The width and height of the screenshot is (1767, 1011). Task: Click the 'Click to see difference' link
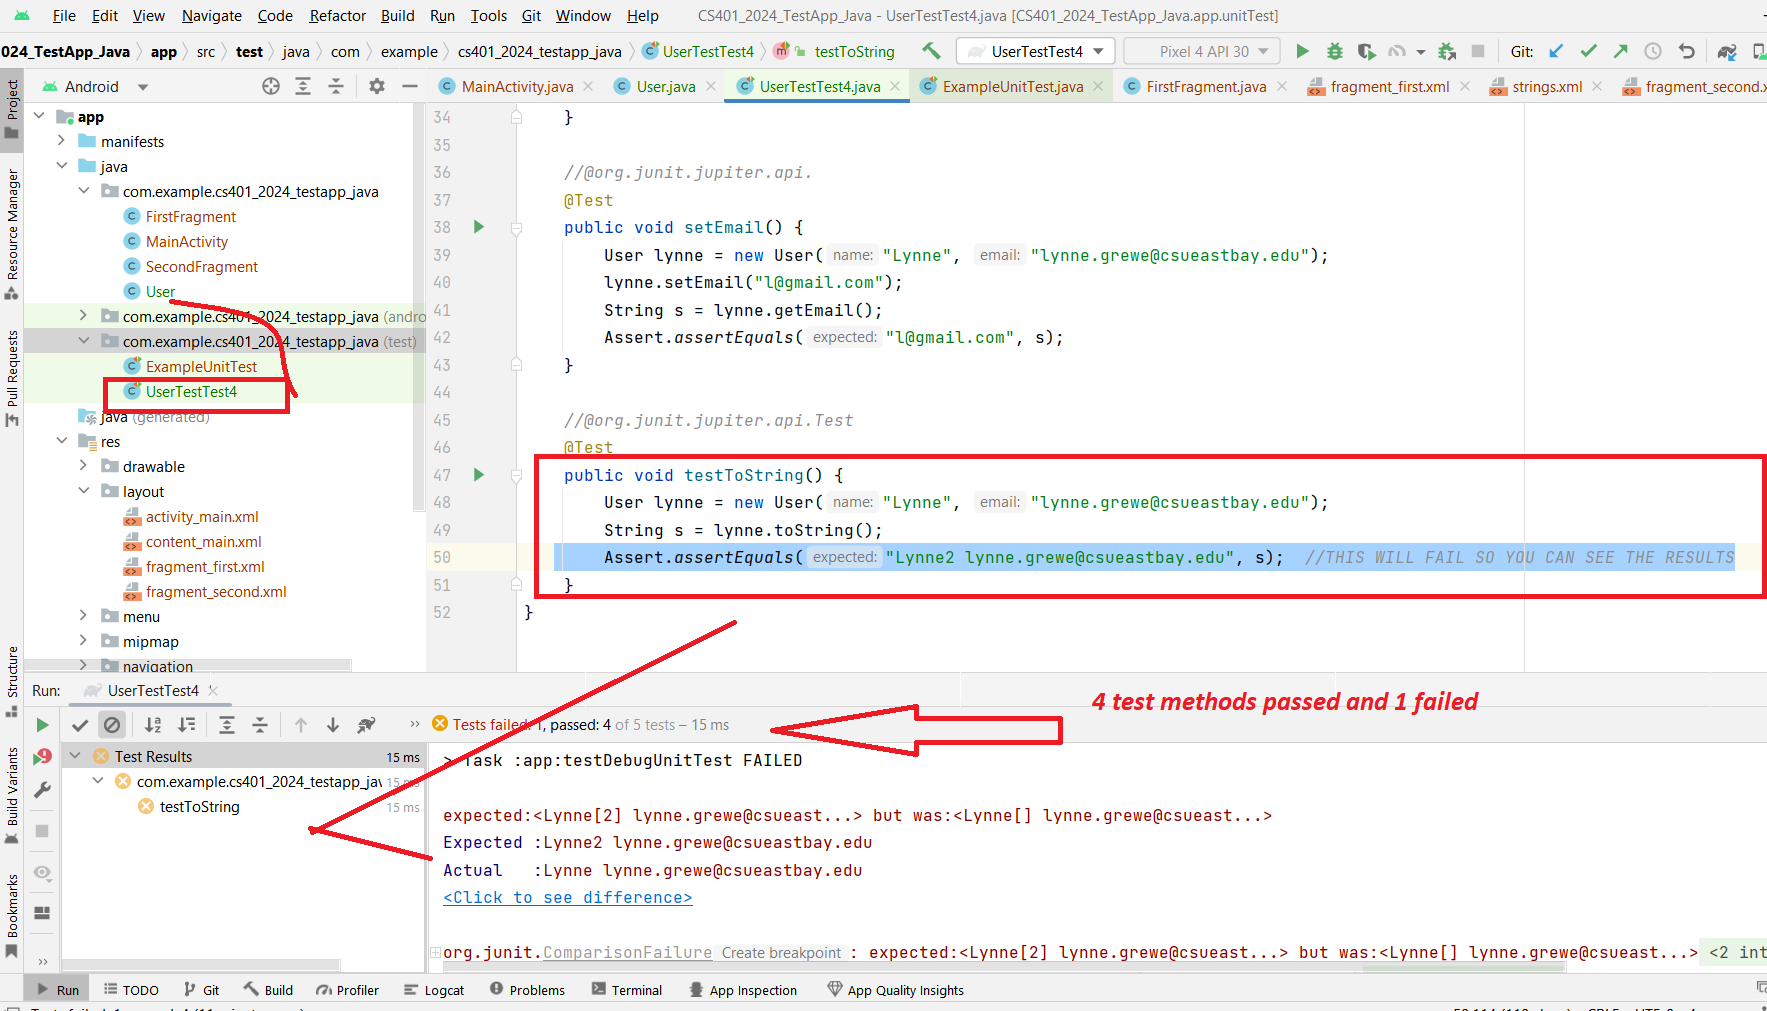pyautogui.click(x=567, y=898)
